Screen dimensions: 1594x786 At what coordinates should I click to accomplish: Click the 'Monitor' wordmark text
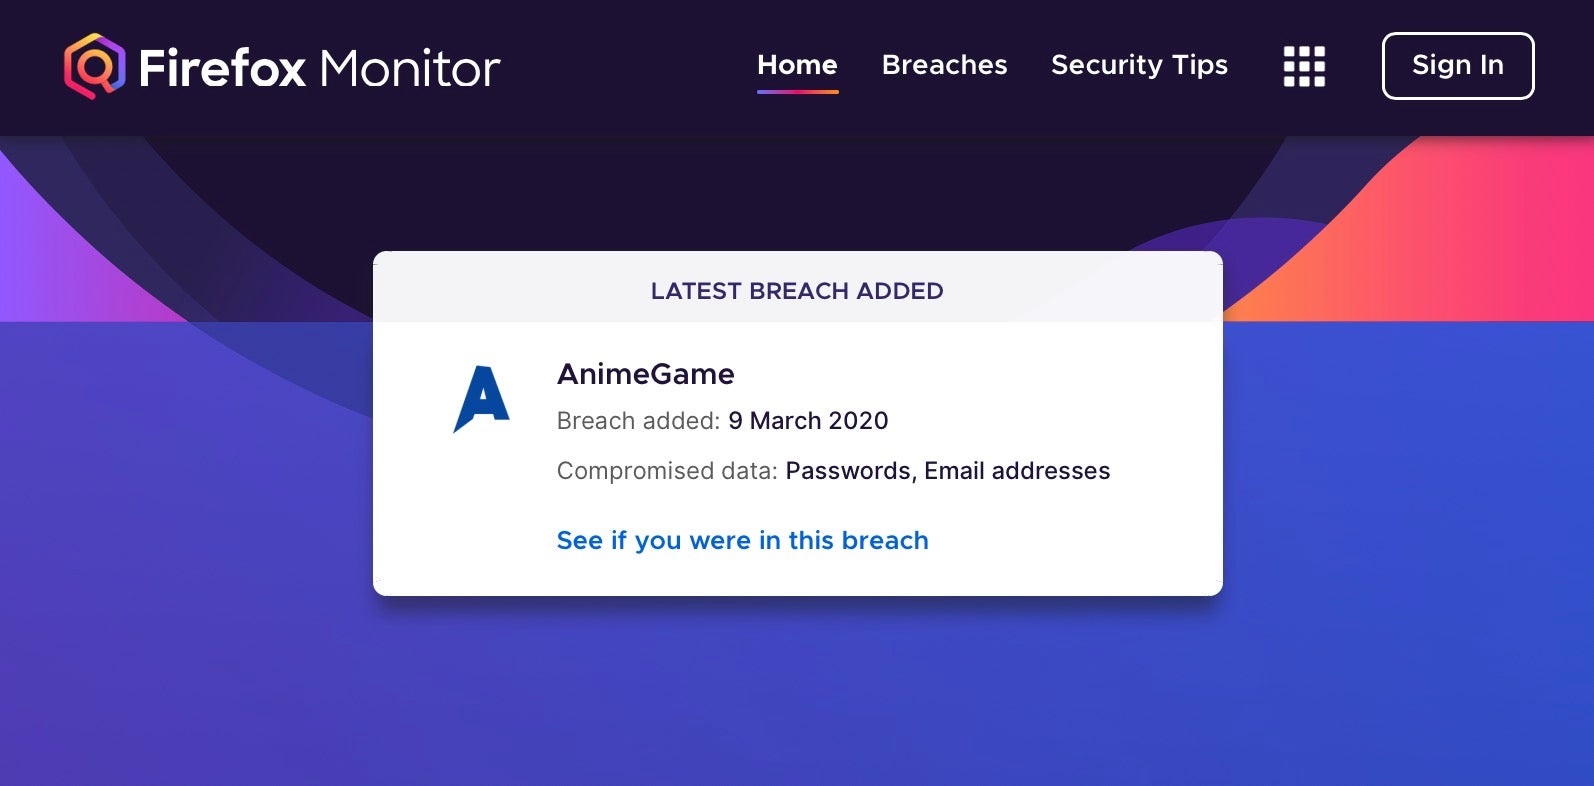(x=410, y=68)
